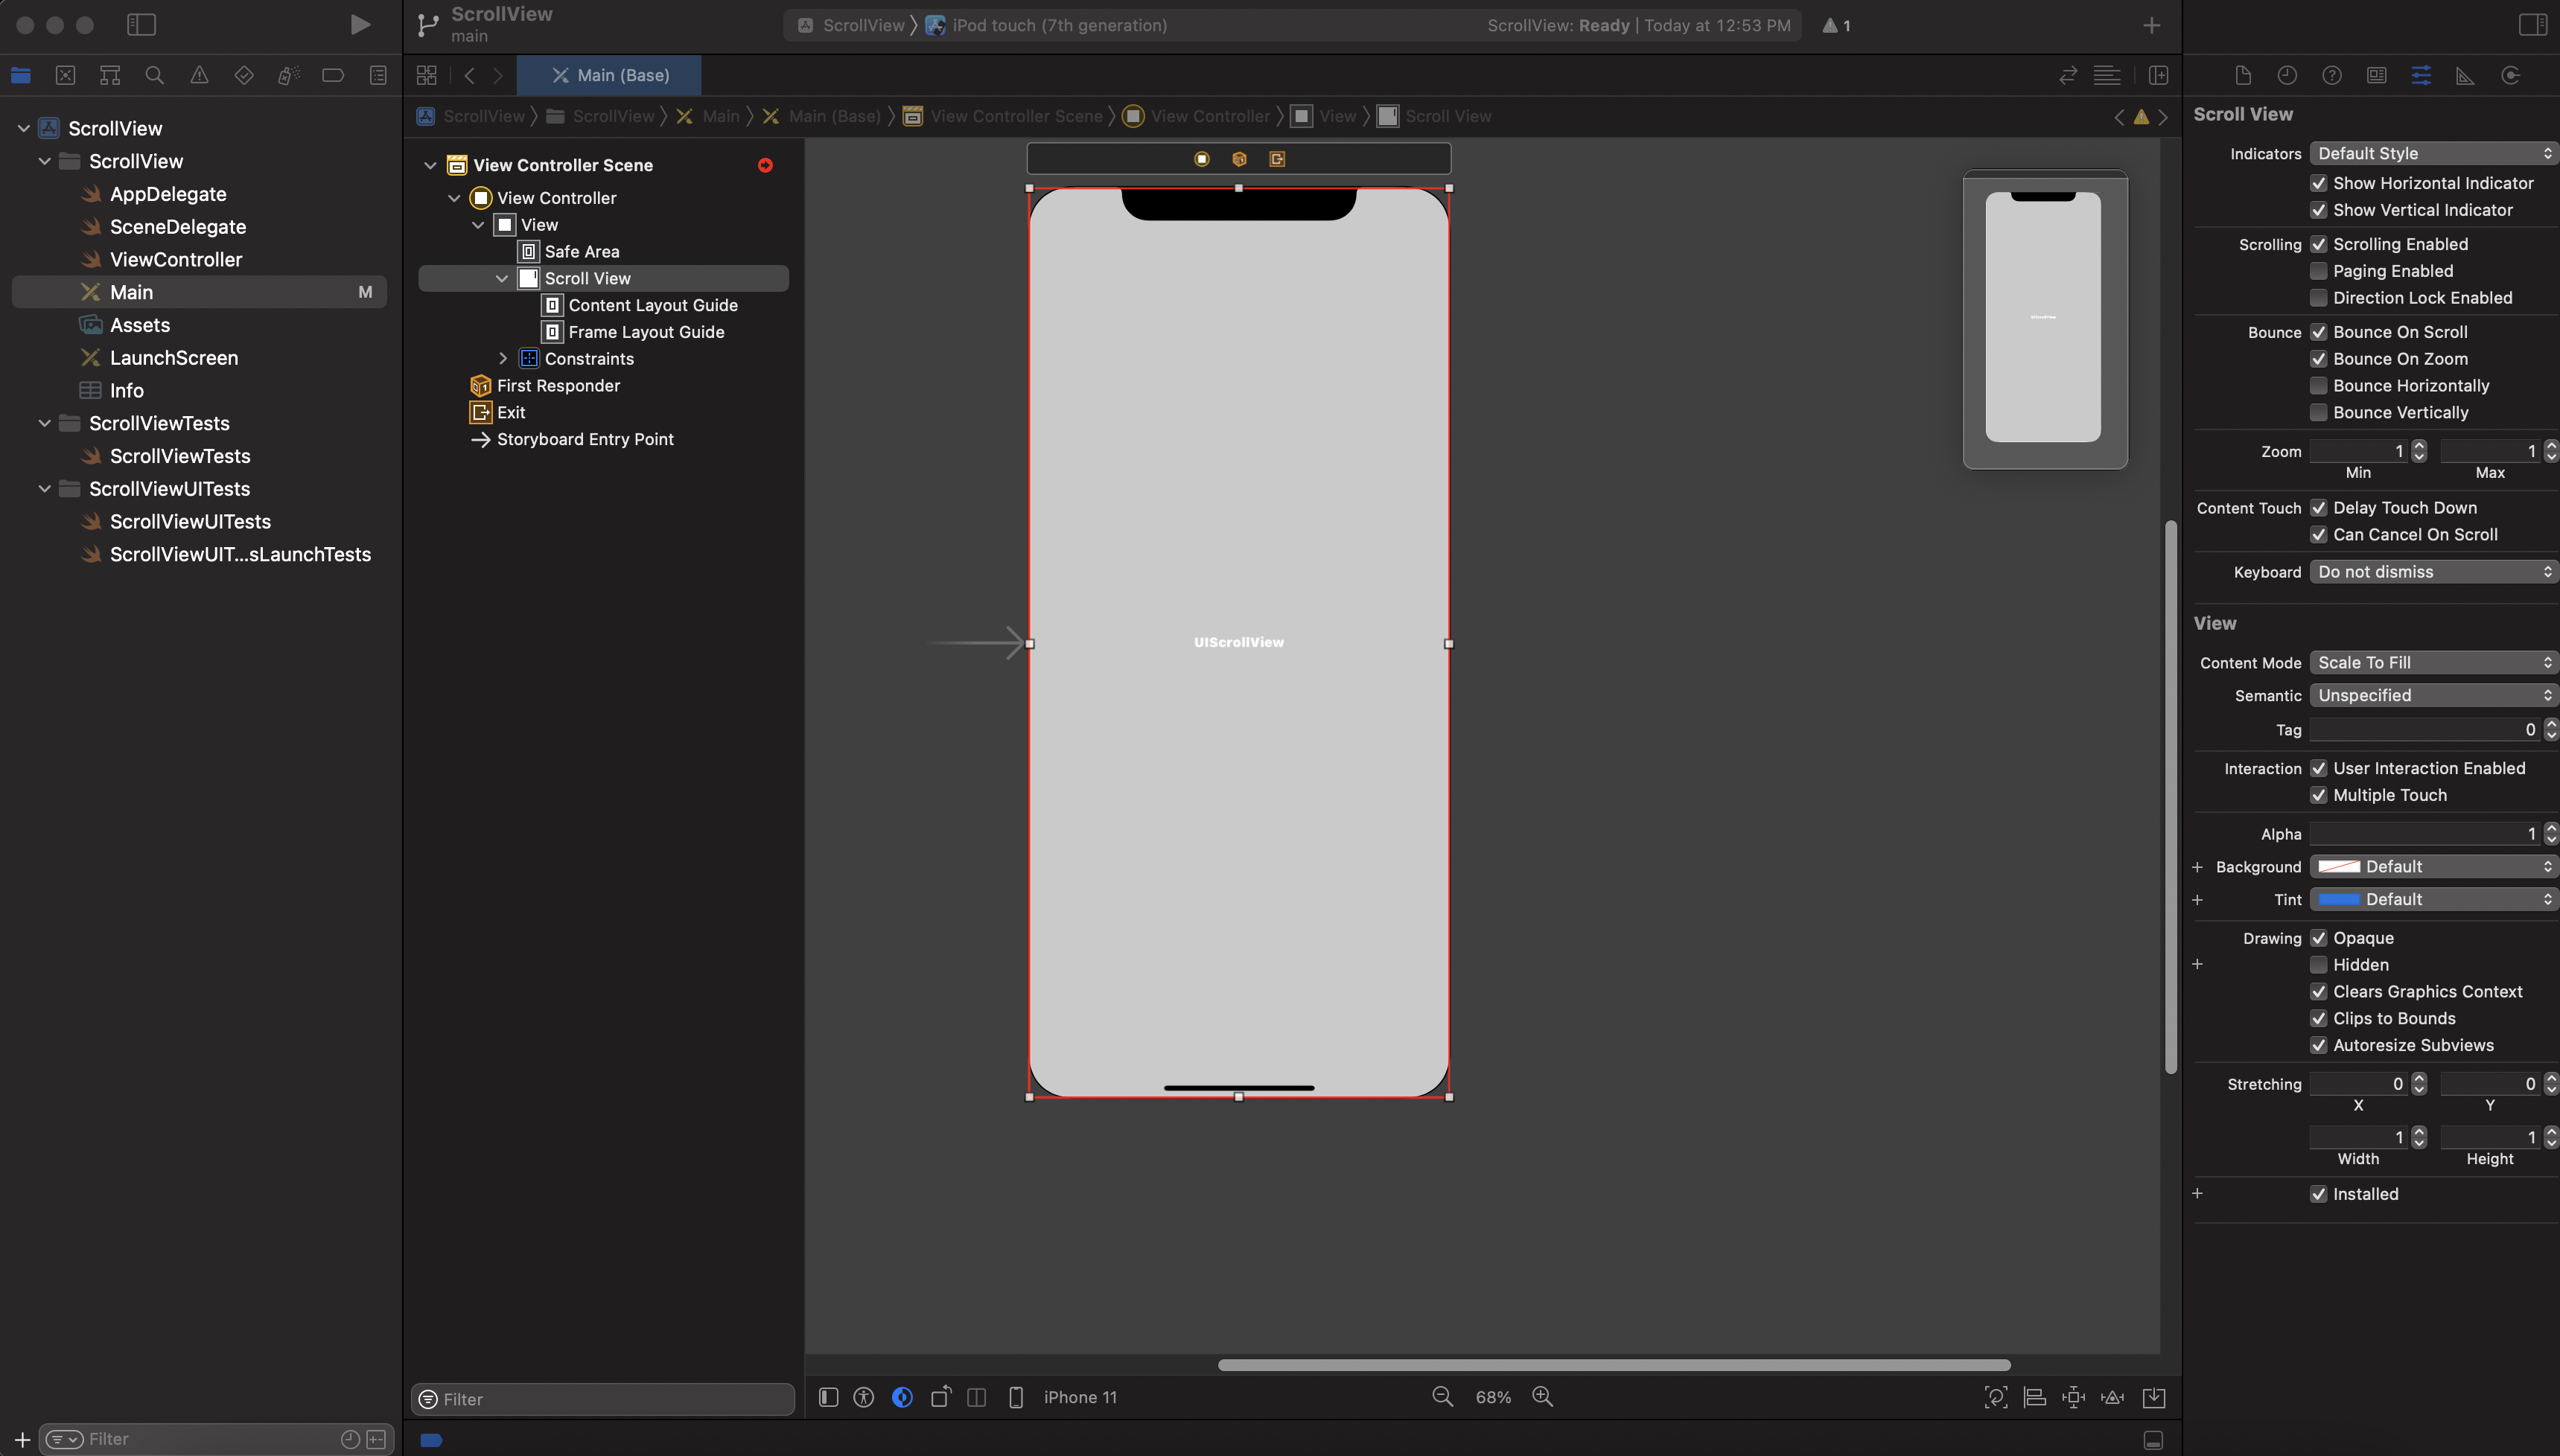Check Bounce Vertically option
Viewport: 2560px width, 1456px height.
[x=2318, y=412]
